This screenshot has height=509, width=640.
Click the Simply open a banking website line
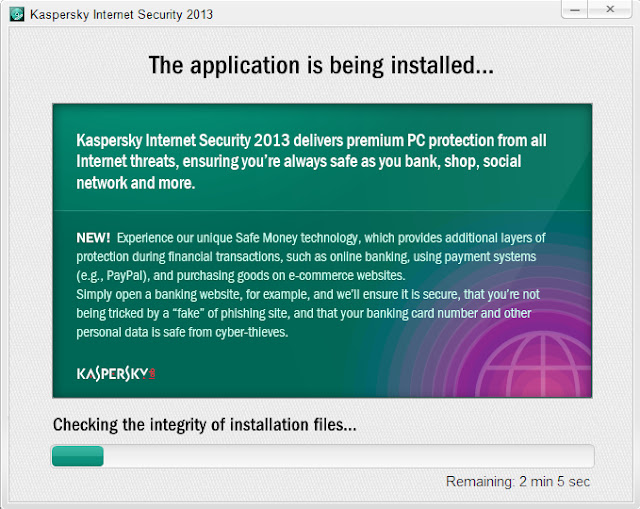(308, 294)
